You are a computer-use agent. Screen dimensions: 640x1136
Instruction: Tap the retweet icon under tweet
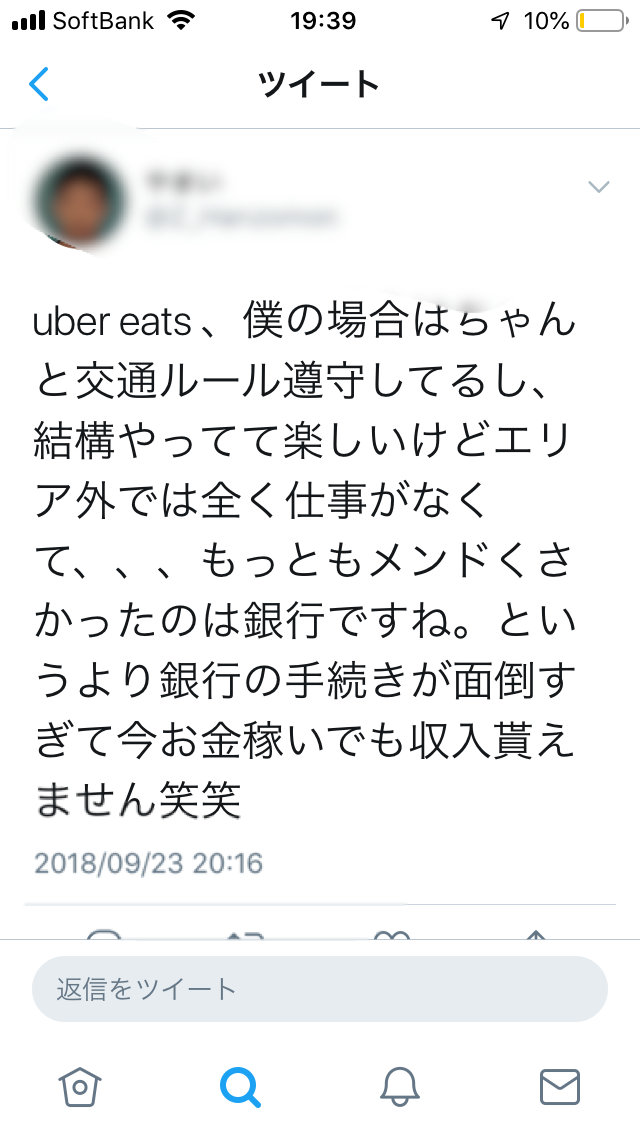(x=245, y=934)
